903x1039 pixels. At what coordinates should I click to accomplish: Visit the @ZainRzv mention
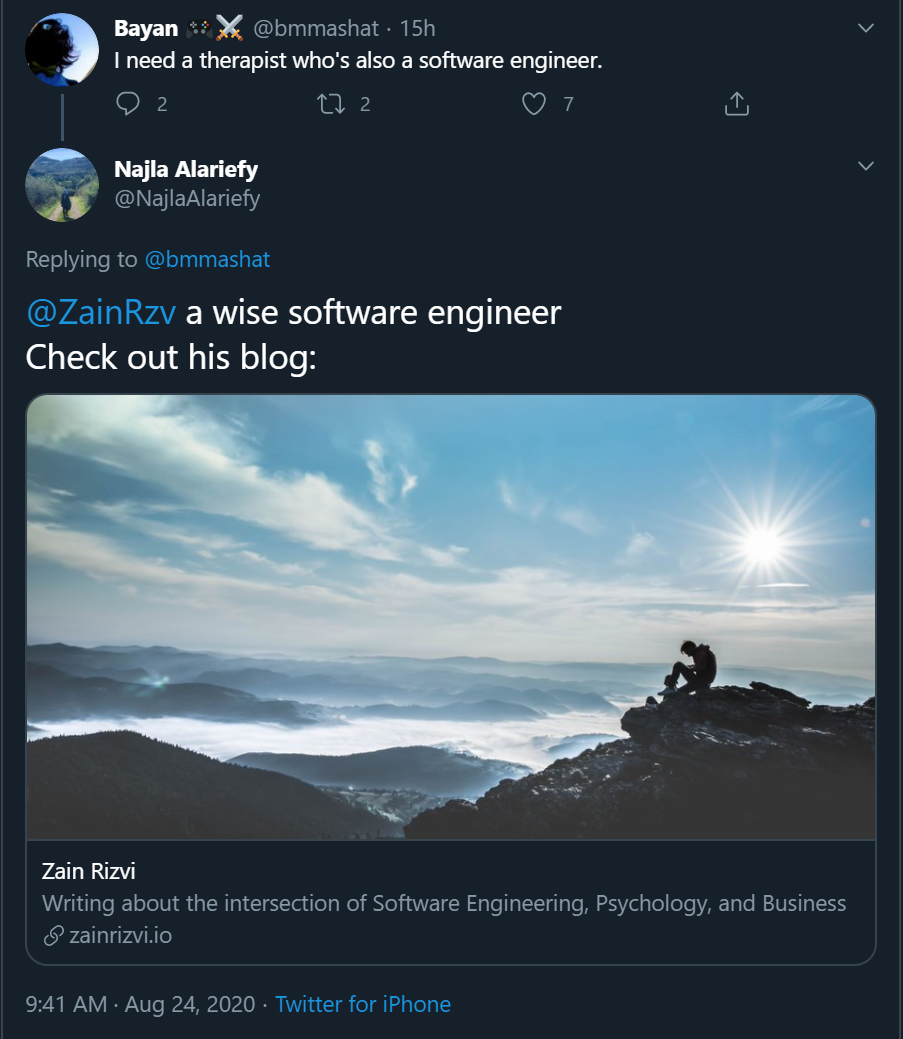[101, 312]
